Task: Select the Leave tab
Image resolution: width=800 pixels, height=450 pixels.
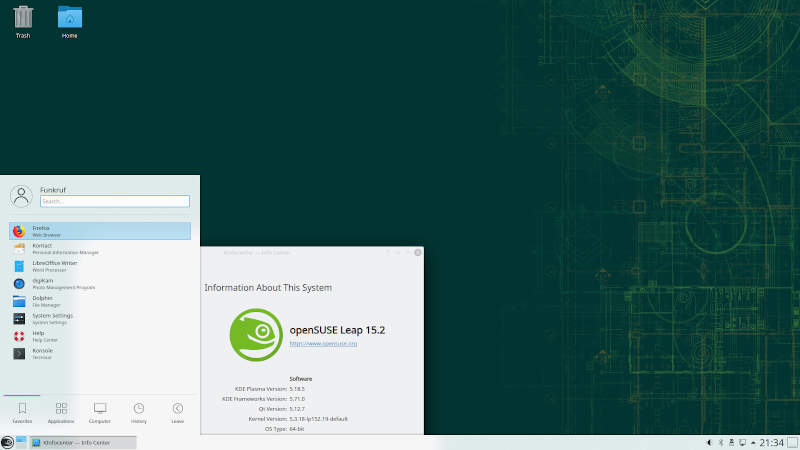Action: (x=177, y=412)
